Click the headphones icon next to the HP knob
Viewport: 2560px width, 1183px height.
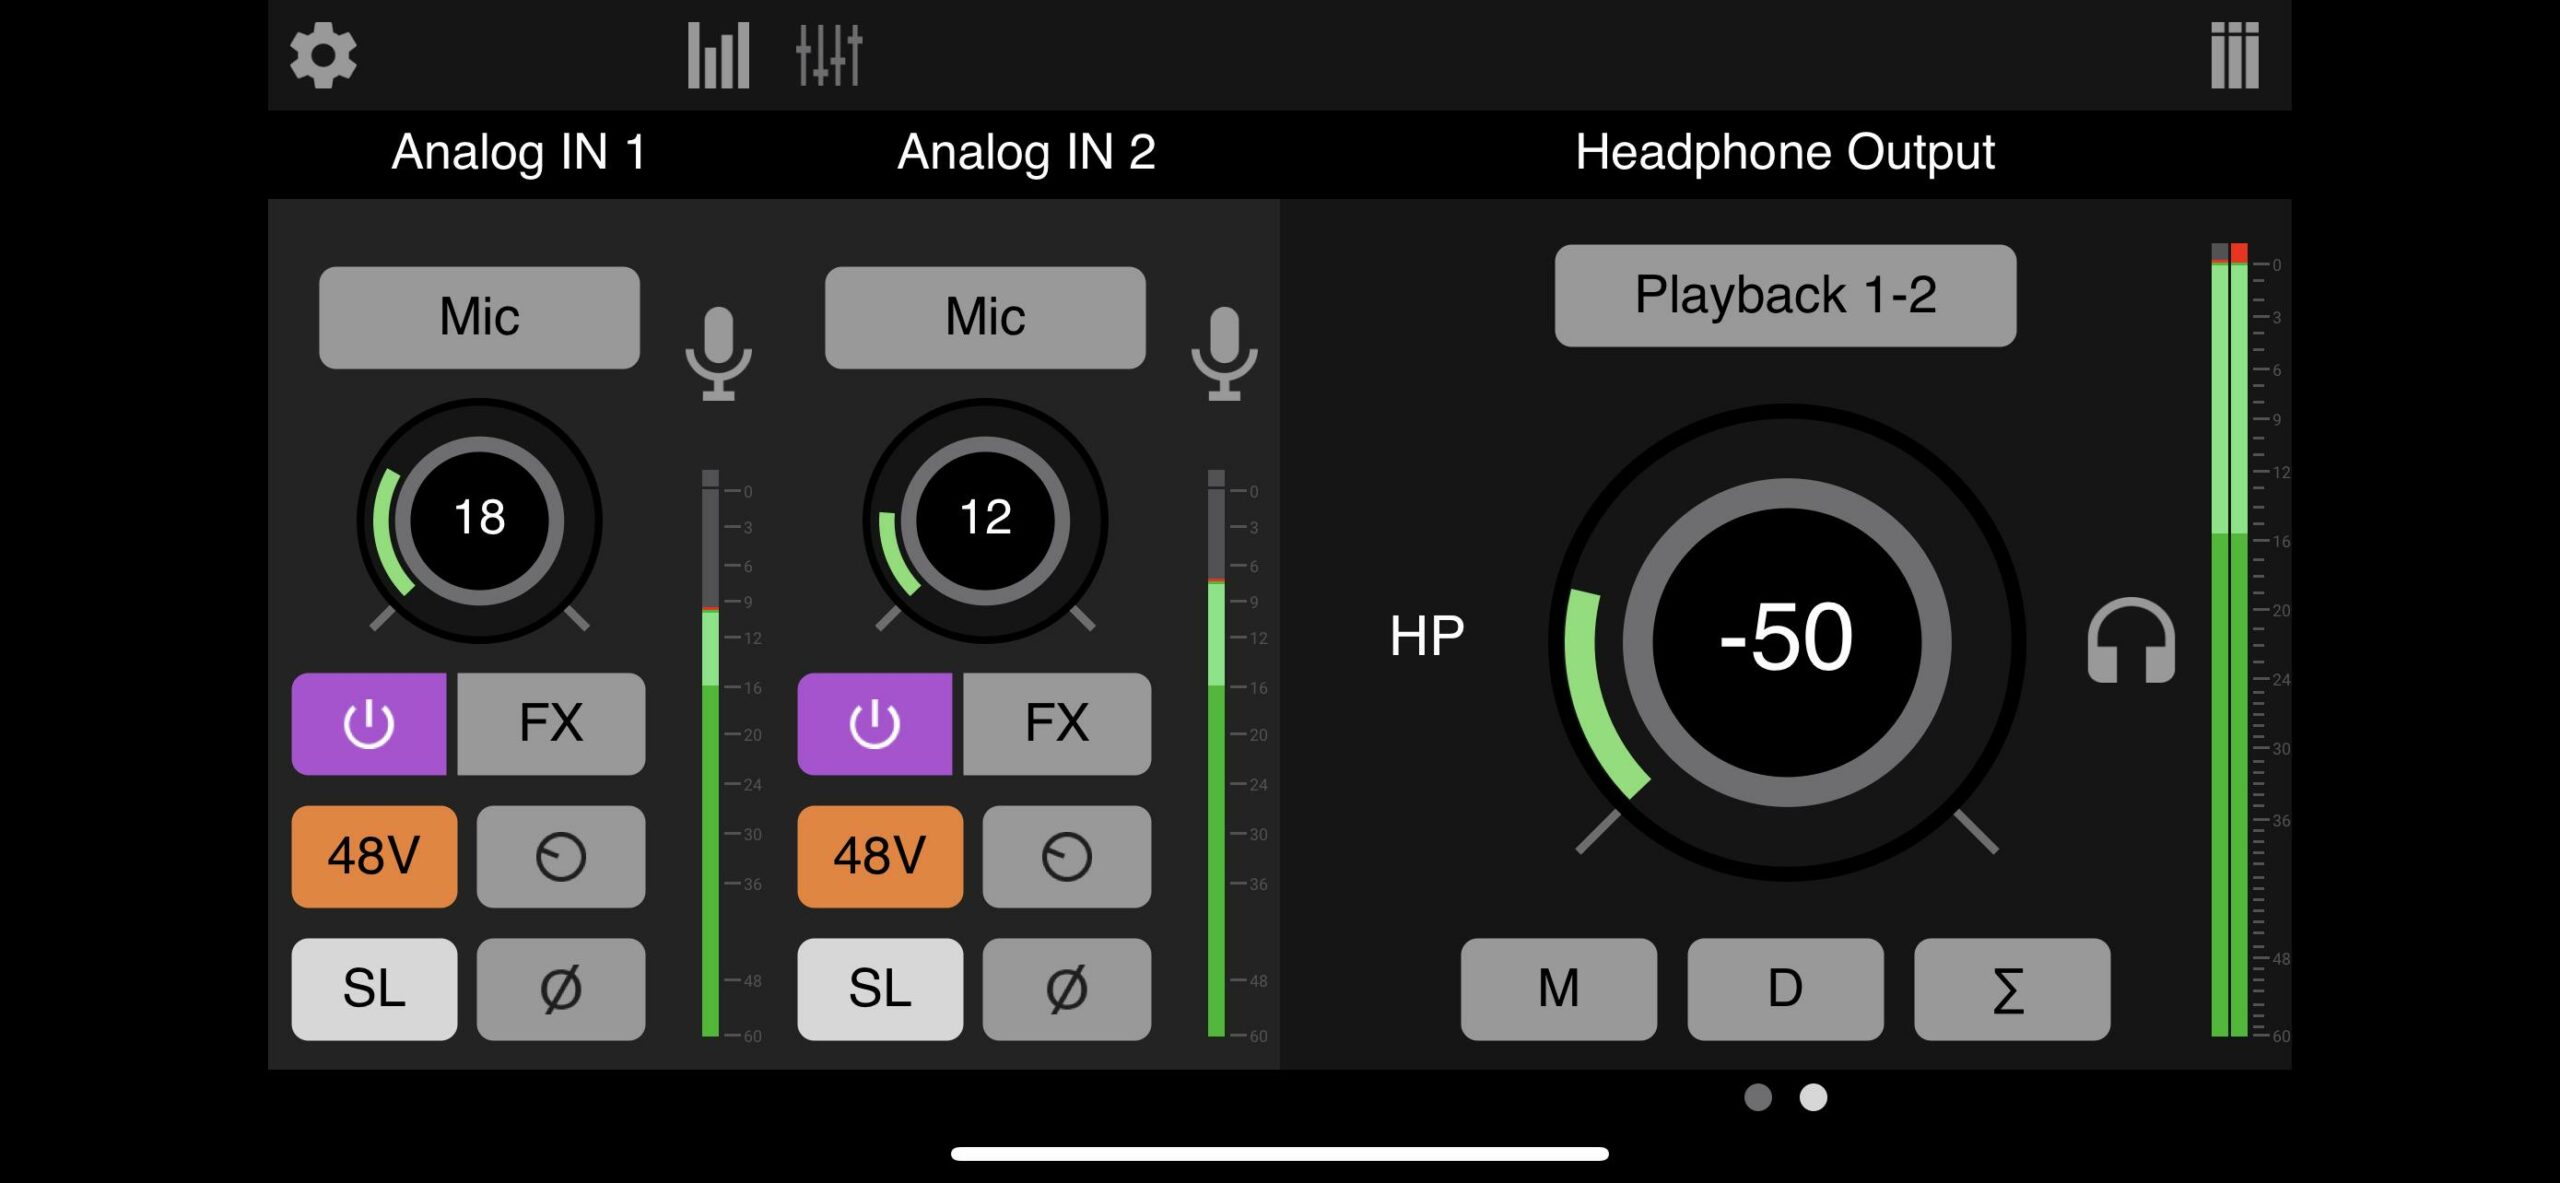pyautogui.click(x=2130, y=642)
